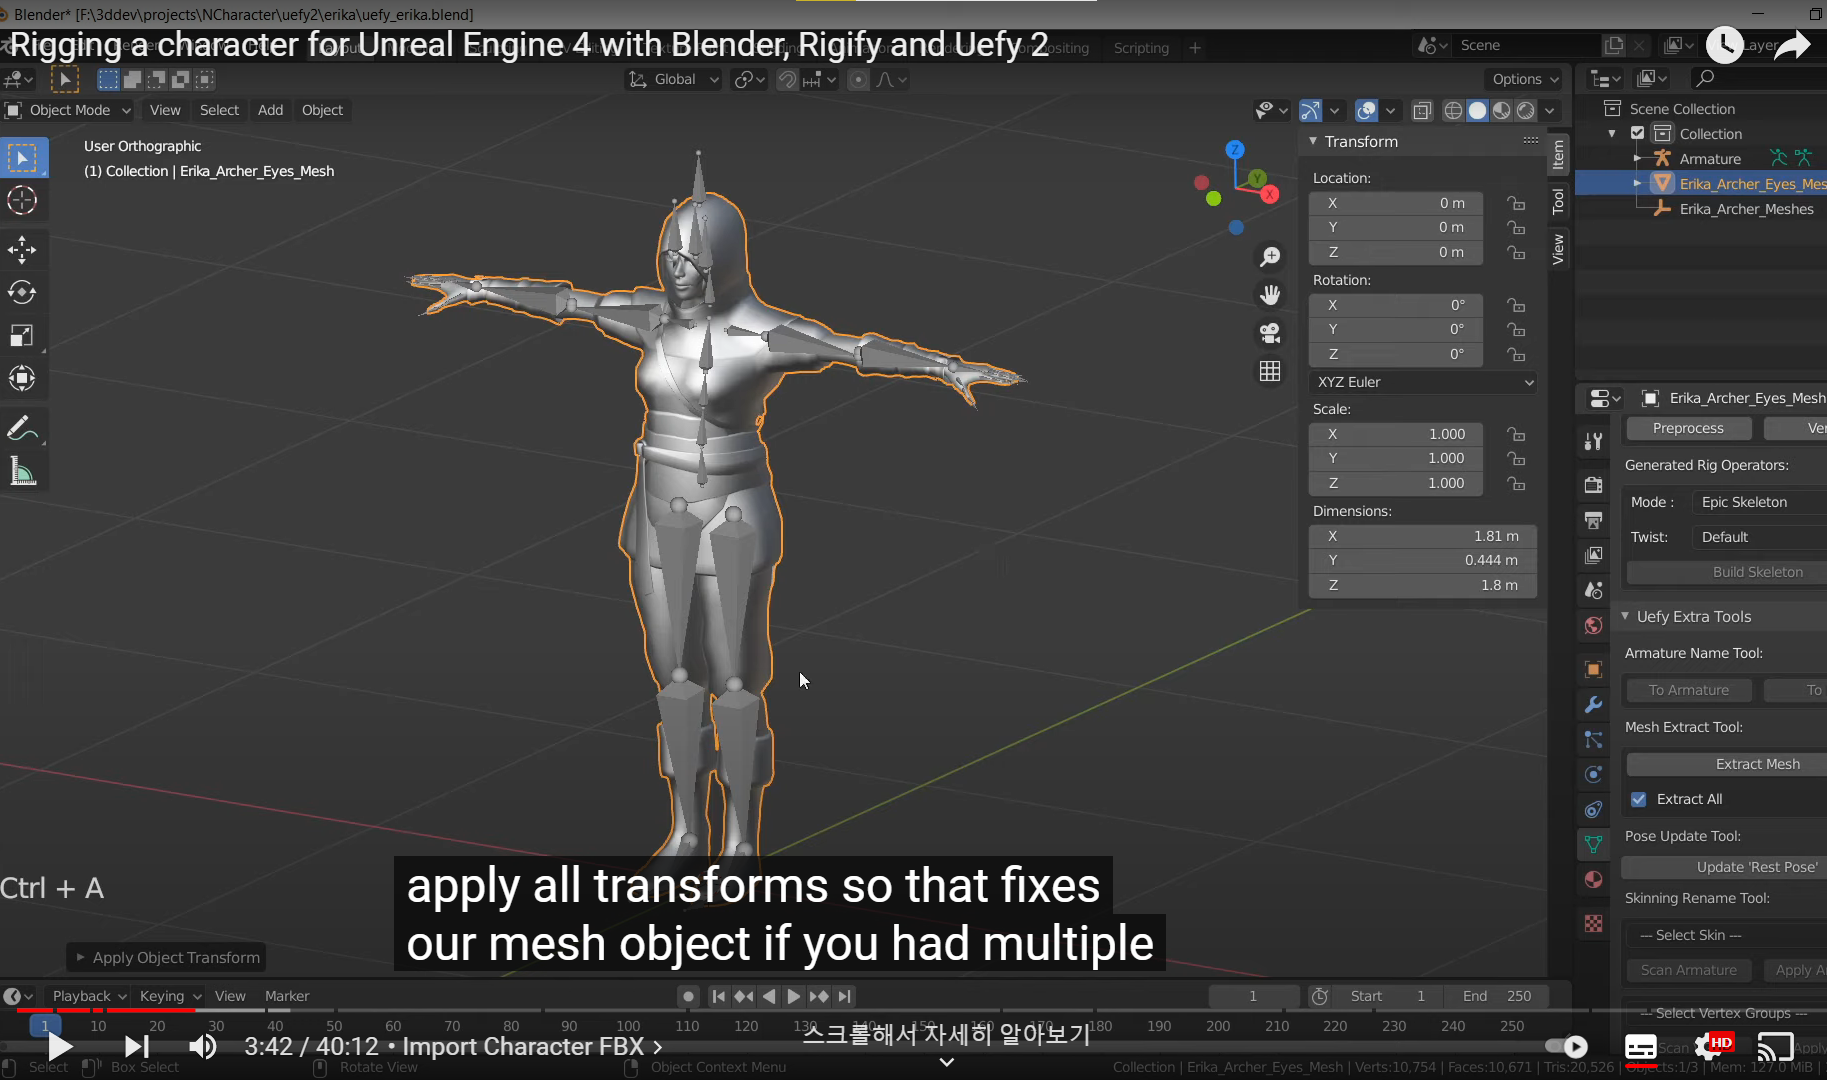Play the video with play button
1827x1080 pixels.
pyautogui.click(x=59, y=1047)
